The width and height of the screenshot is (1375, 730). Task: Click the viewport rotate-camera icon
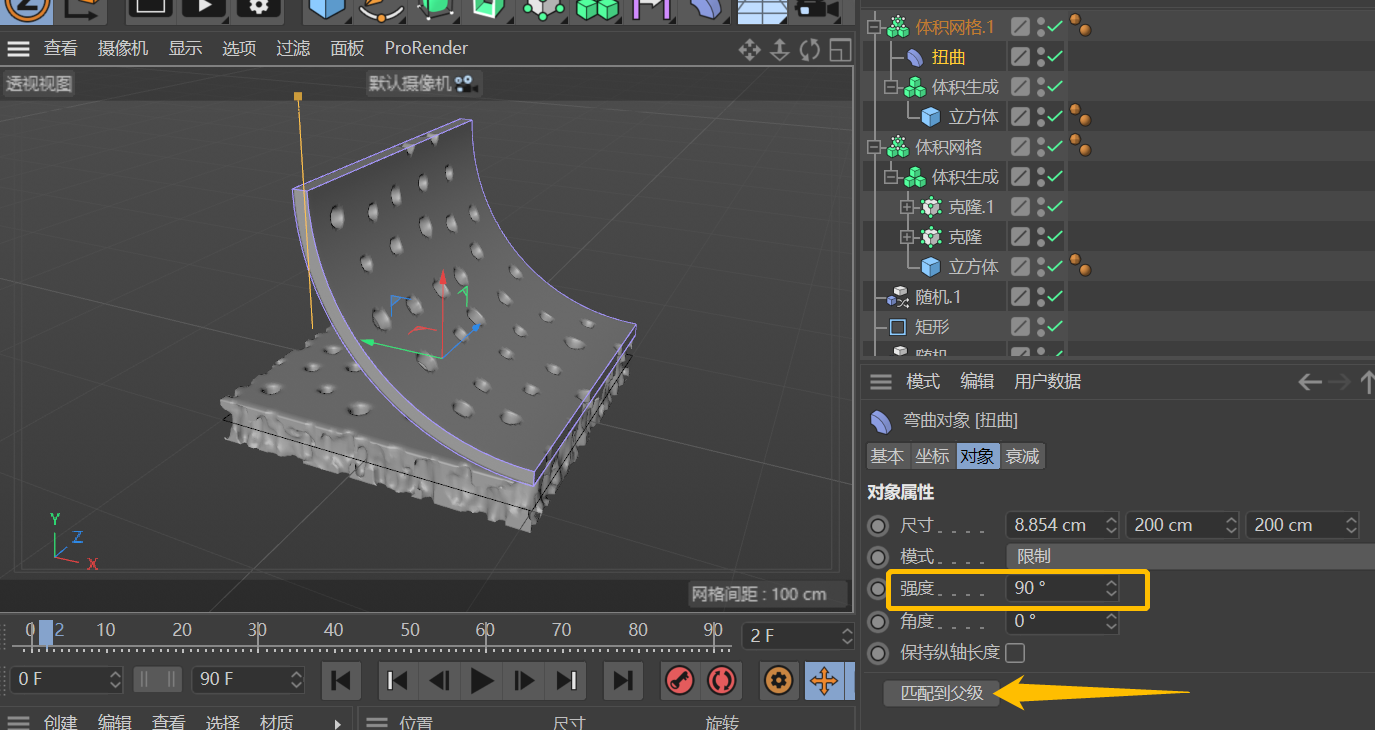[810, 49]
